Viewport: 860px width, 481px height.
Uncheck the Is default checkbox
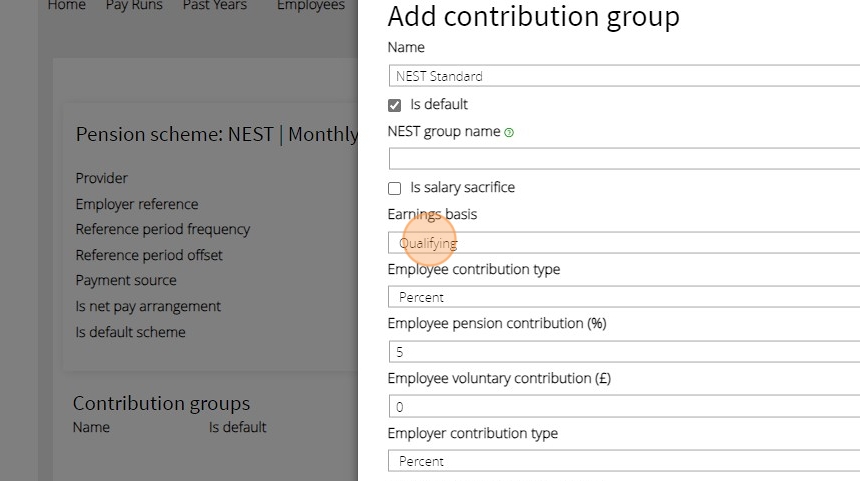[x=395, y=105]
